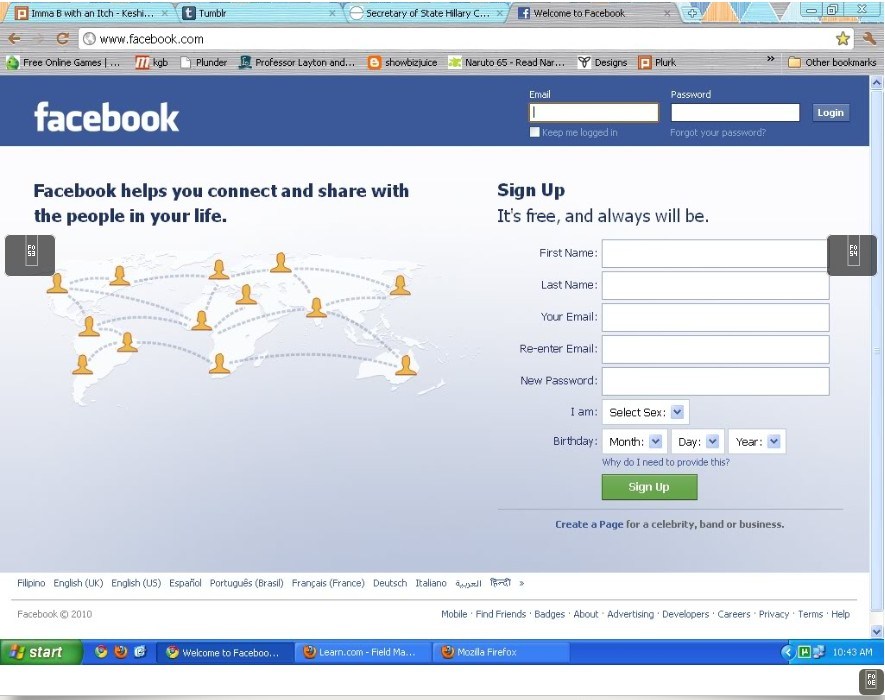
Task: Open the Professor Layton bookmark
Action: [x=297, y=63]
